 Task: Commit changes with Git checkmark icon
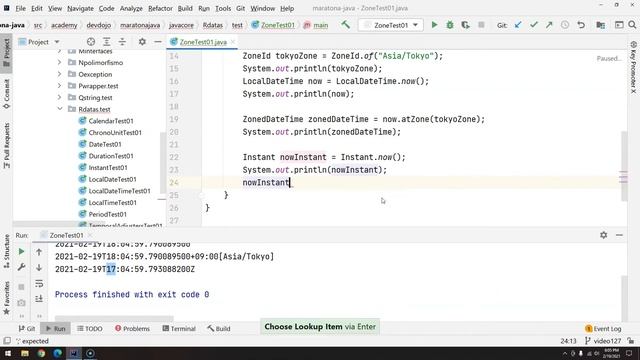click(x=533, y=25)
